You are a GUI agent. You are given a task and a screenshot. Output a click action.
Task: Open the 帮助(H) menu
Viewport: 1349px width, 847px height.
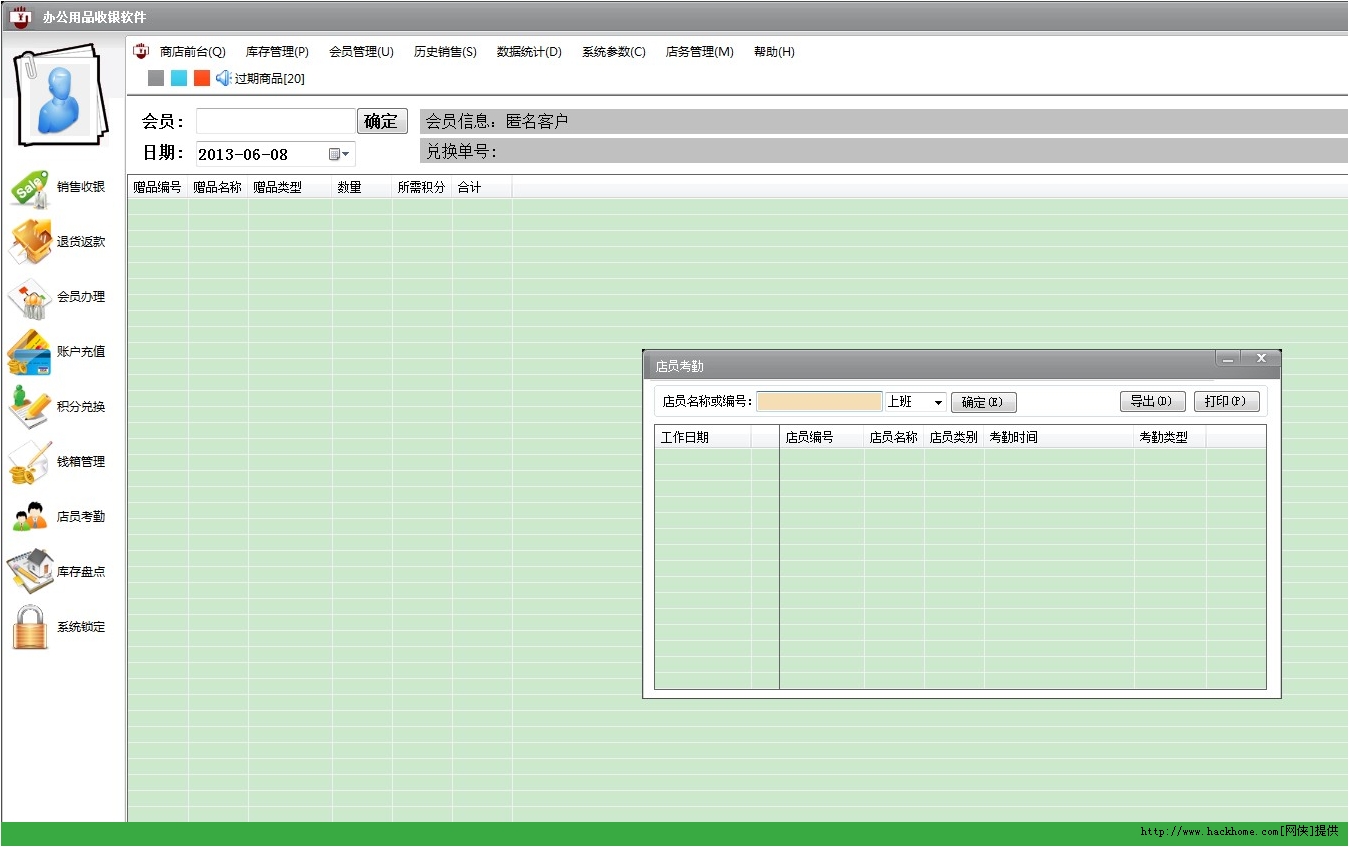coord(773,51)
